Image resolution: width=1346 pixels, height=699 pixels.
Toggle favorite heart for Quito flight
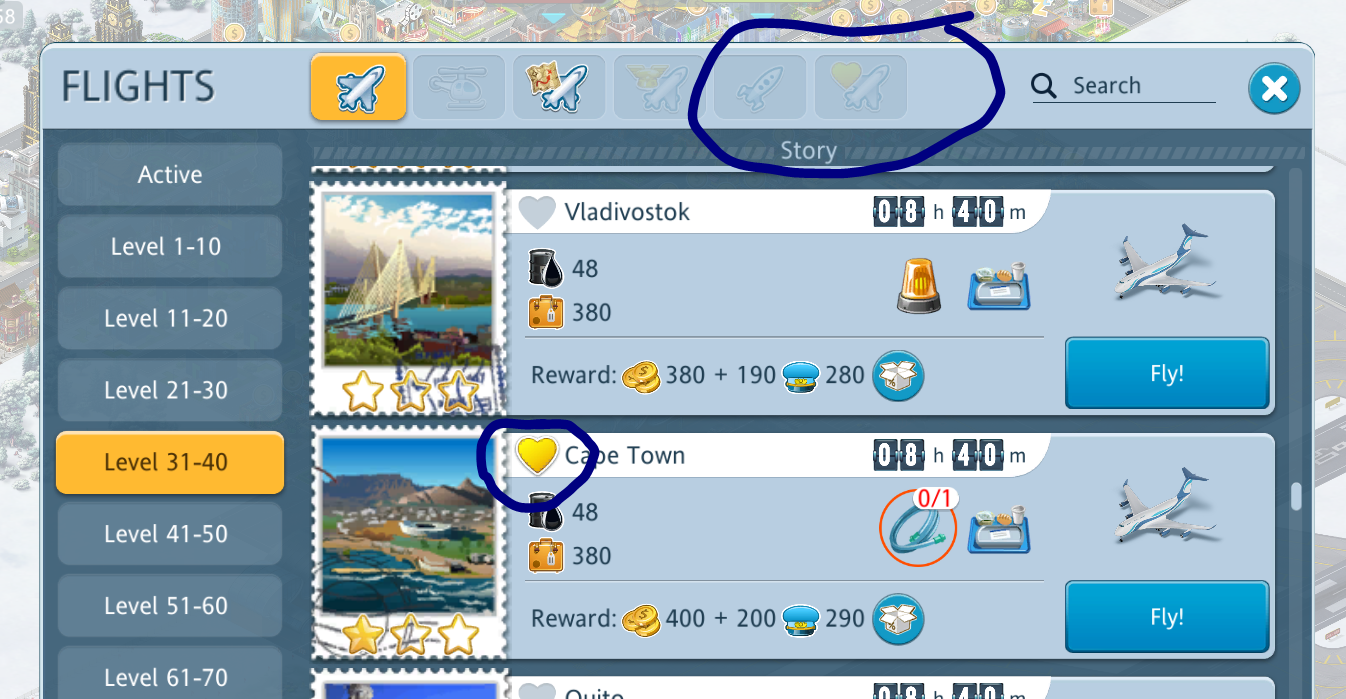(x=536, y=691)
